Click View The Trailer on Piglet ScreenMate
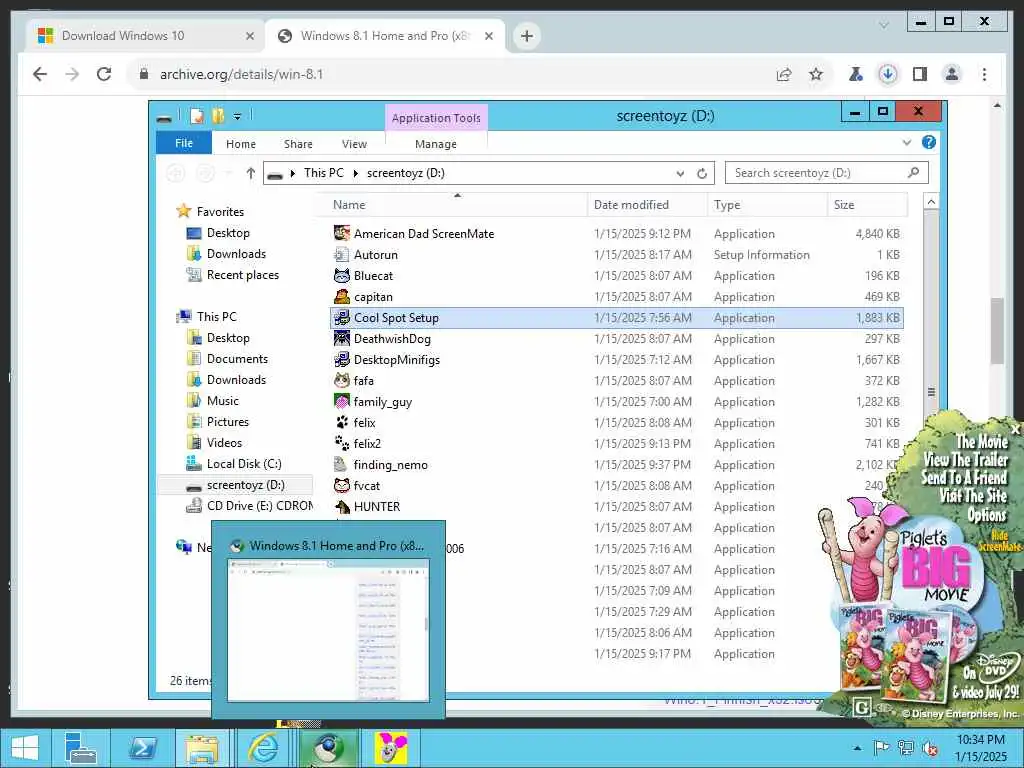Viewport: 1024px width, 768px height. 965,460
